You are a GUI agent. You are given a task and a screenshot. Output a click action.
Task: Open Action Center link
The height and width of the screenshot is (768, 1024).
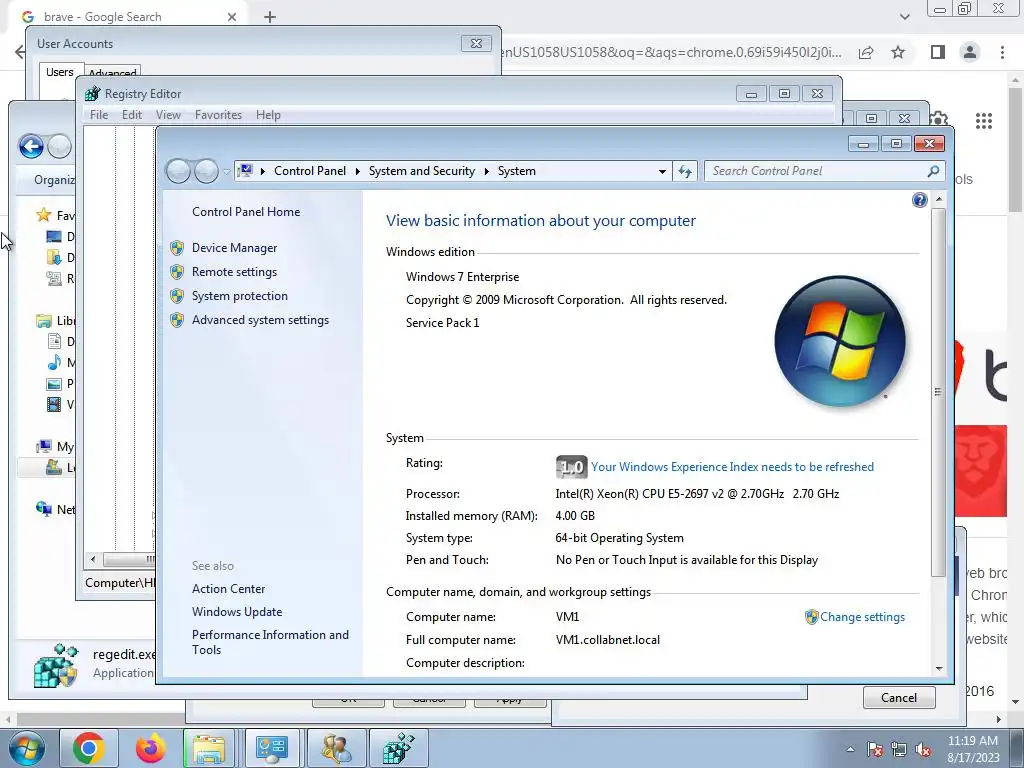229,588
